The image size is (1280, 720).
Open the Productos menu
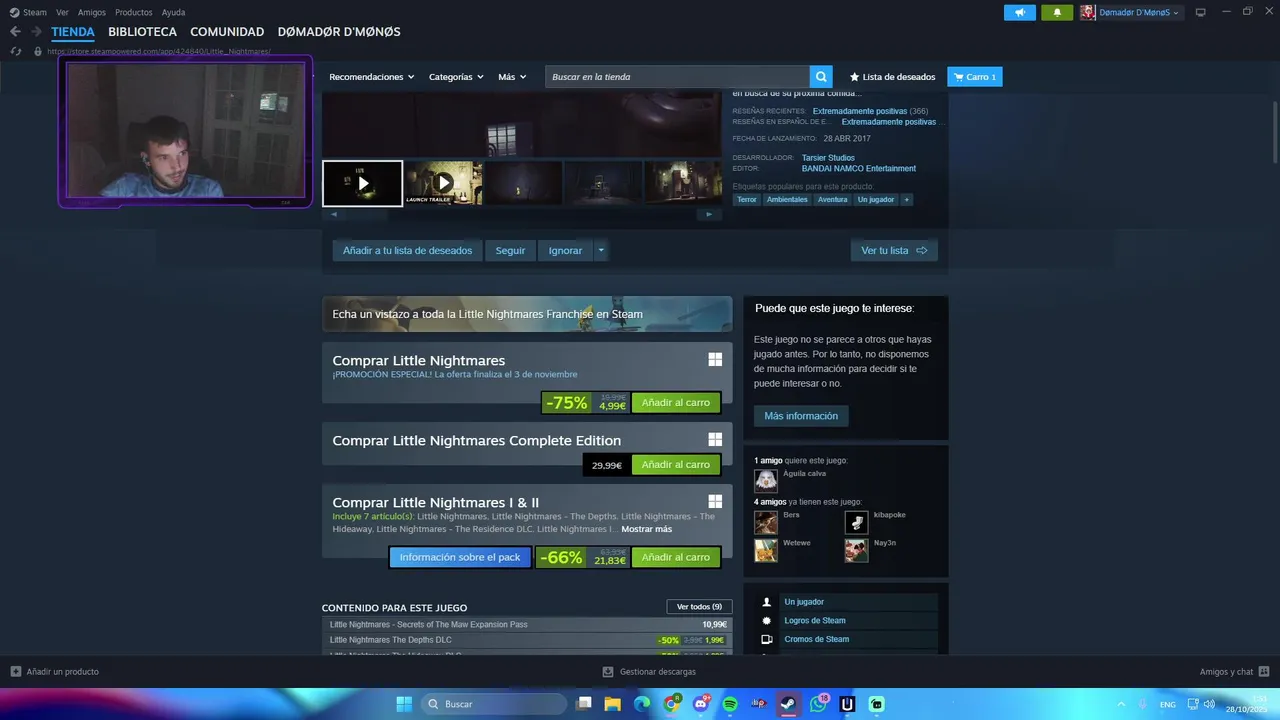pos(134,12)
